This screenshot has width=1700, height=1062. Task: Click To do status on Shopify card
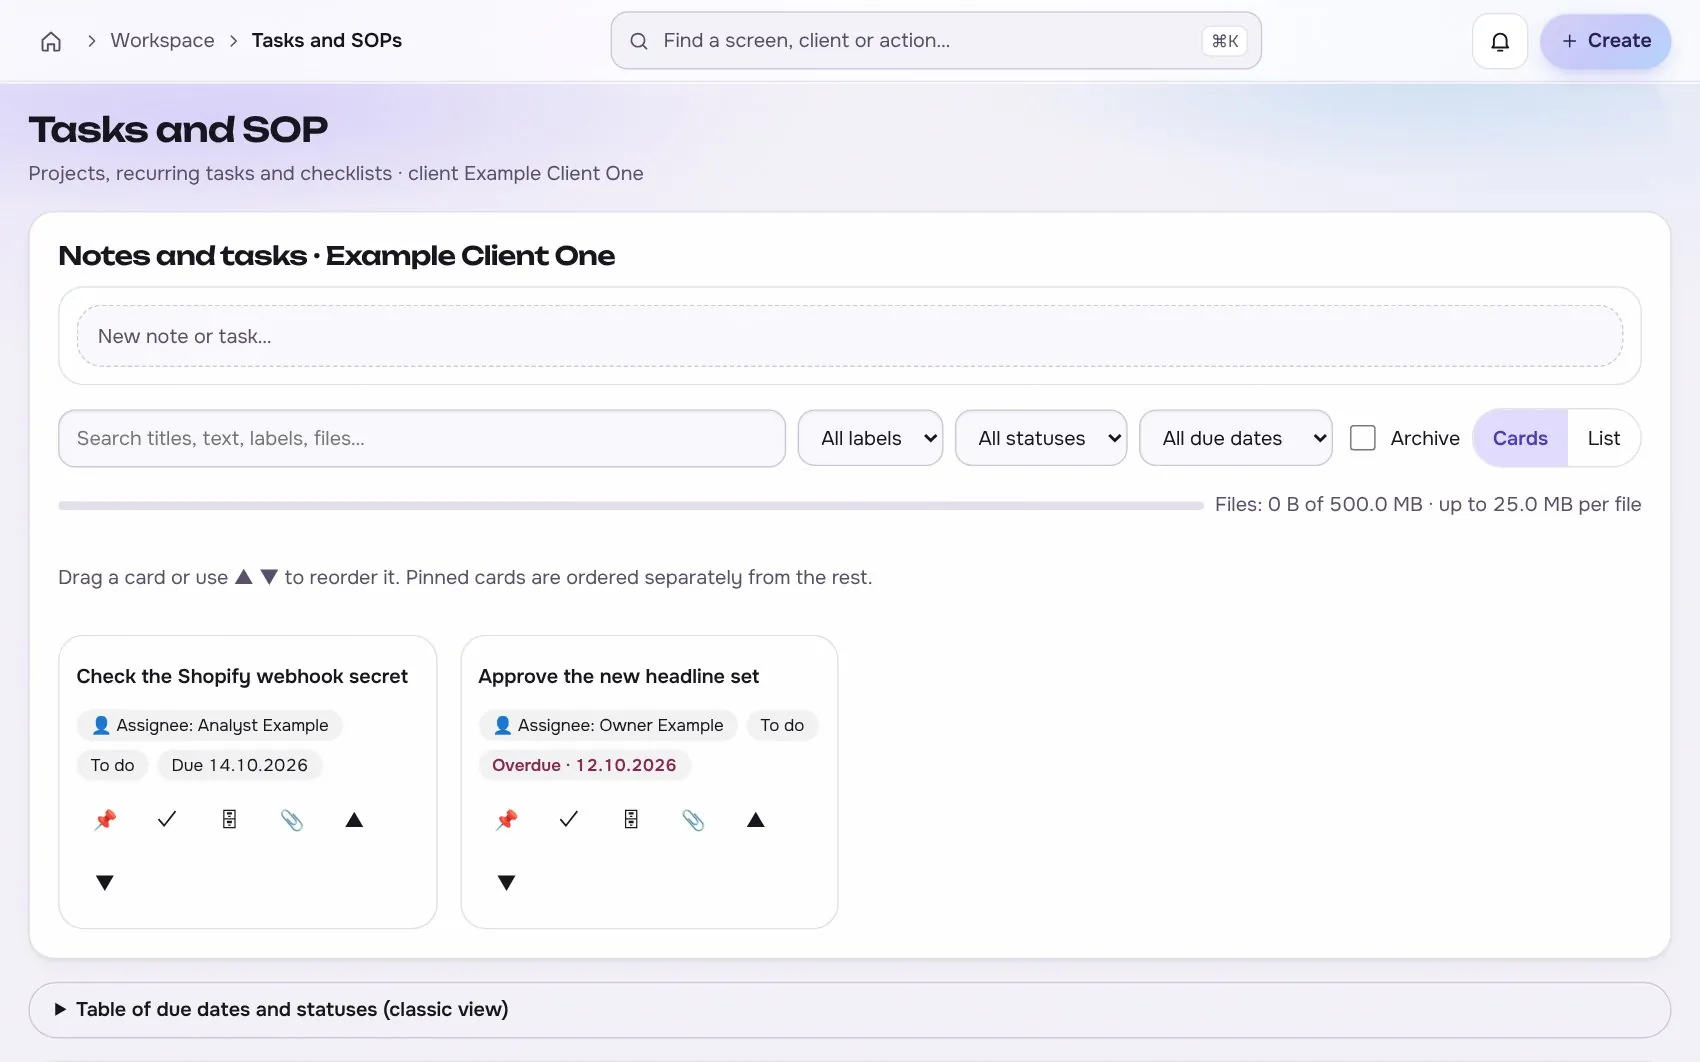pyautogui.click(x=113, y=765)
